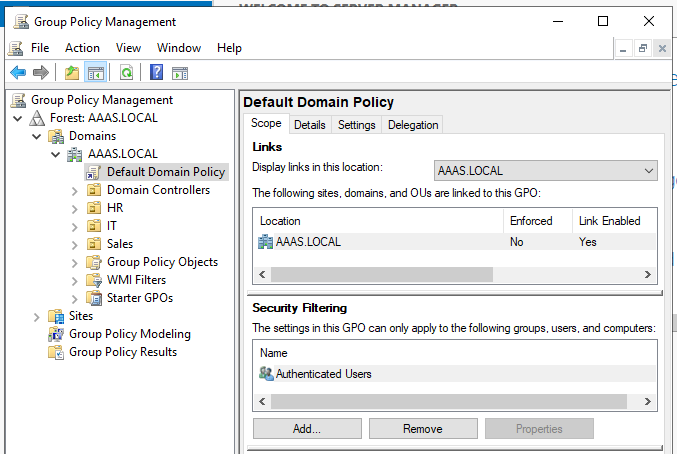The image size is (677, 454).
Task: Click right arrow of Links list scrollbar
Action: pyautogui.click(x=647, y=274)
